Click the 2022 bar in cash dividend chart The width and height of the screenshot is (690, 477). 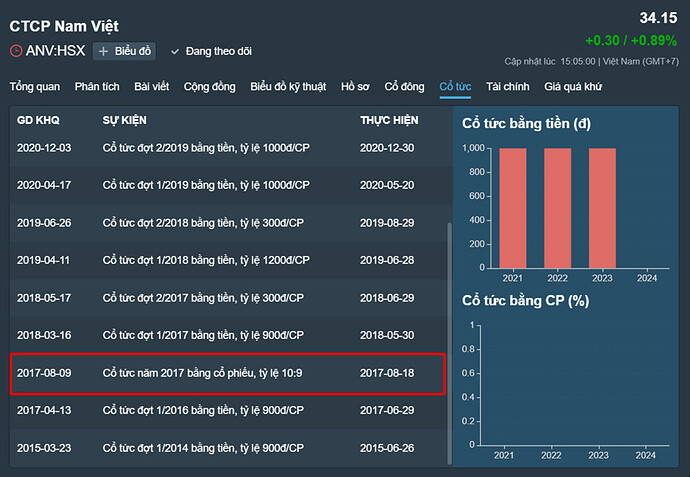pos(558,208)
